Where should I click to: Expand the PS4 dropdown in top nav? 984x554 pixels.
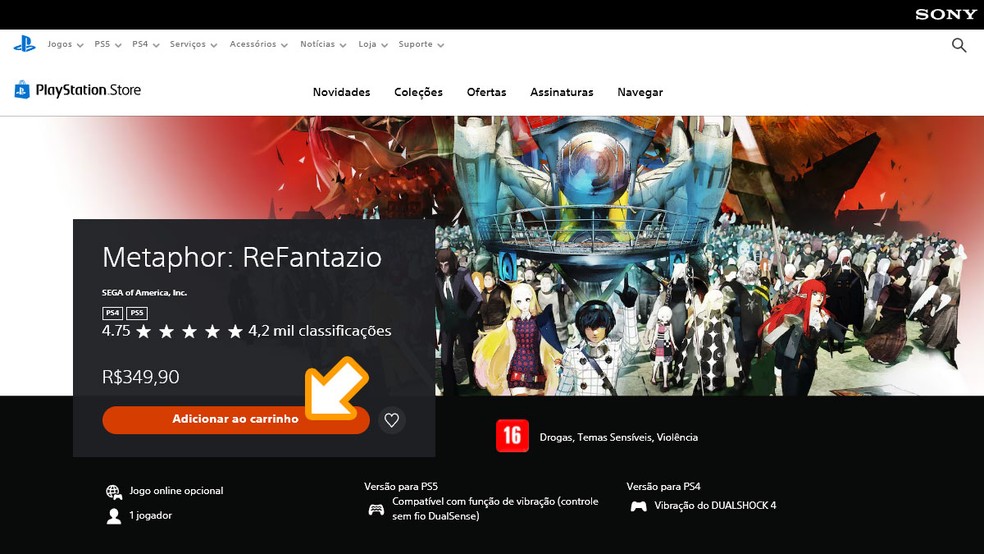[146, 45]
